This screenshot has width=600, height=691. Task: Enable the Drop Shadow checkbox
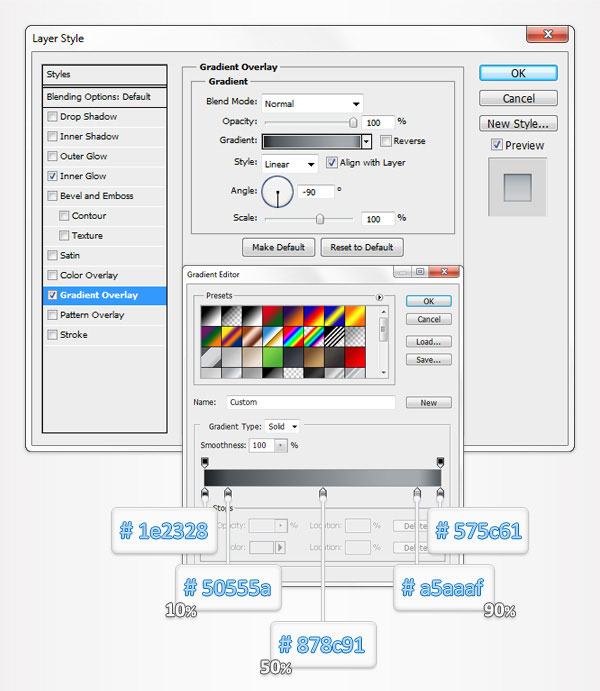click(x=52, y=116)
